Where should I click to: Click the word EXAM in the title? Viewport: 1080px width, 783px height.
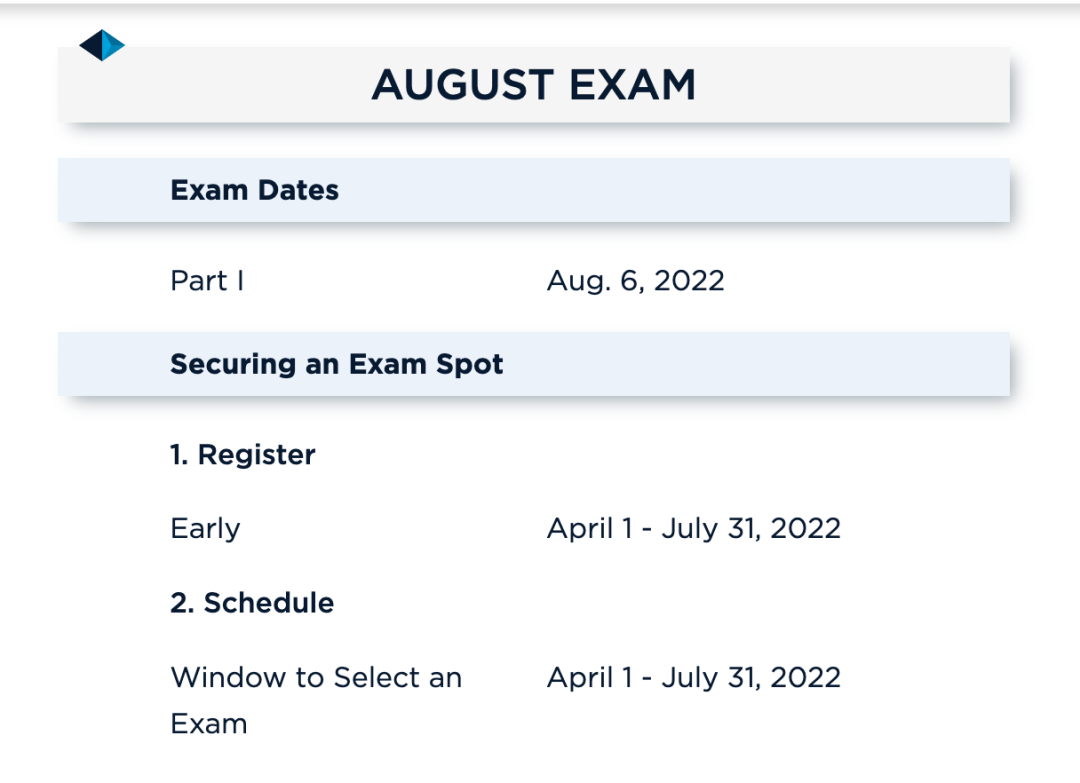tap(633, 85)
